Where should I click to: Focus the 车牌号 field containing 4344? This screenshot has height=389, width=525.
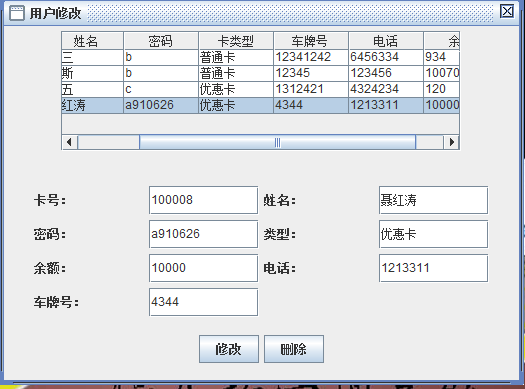(203, 302)
